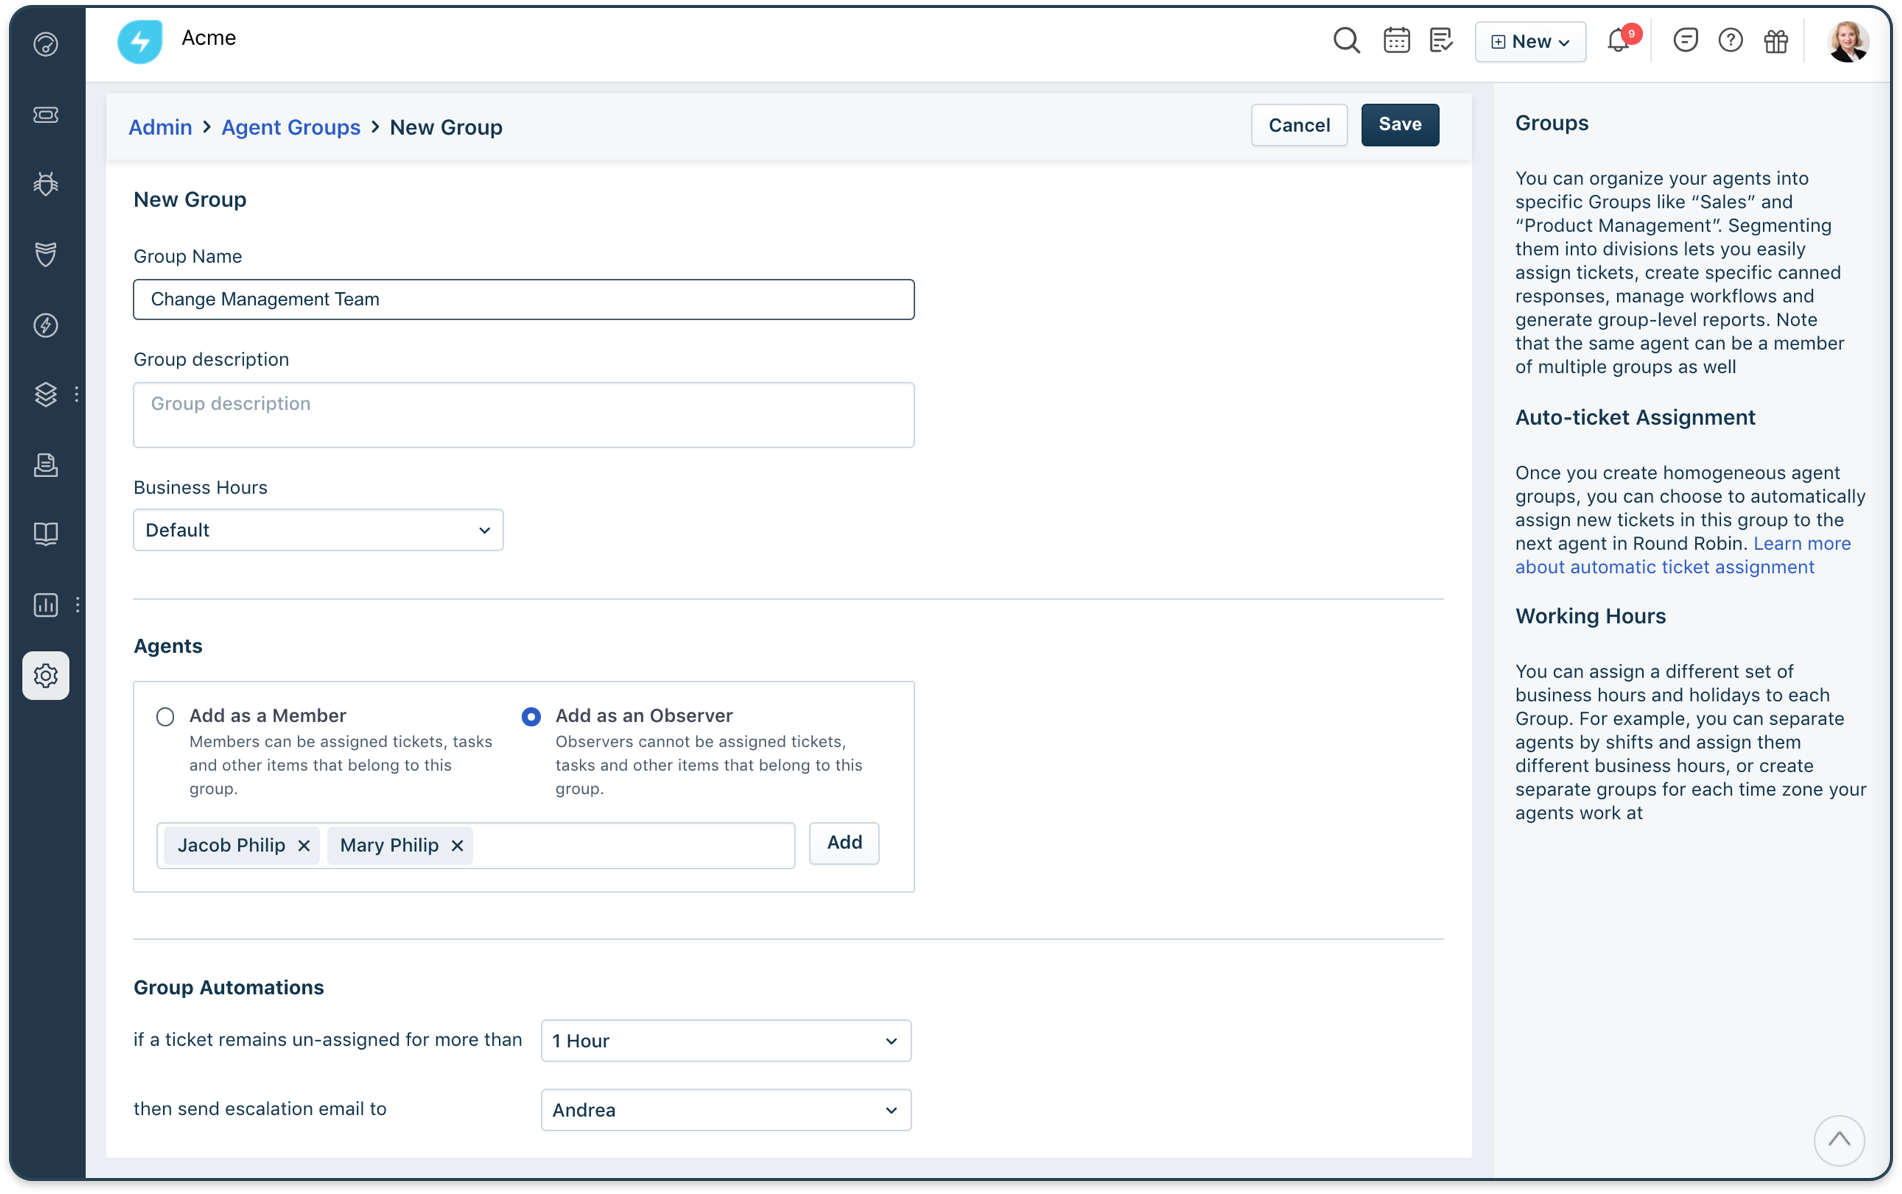1902x1194 pixels.
Task: Remove Jacob Philip from the agent list
Action: click(x=304, y=845)
